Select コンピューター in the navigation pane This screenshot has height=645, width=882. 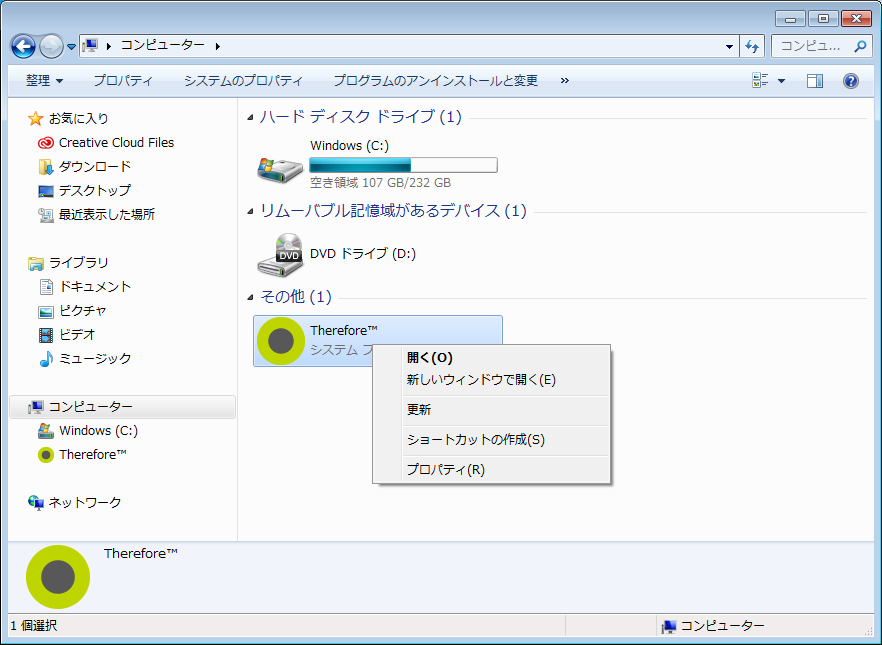[123, 407]
